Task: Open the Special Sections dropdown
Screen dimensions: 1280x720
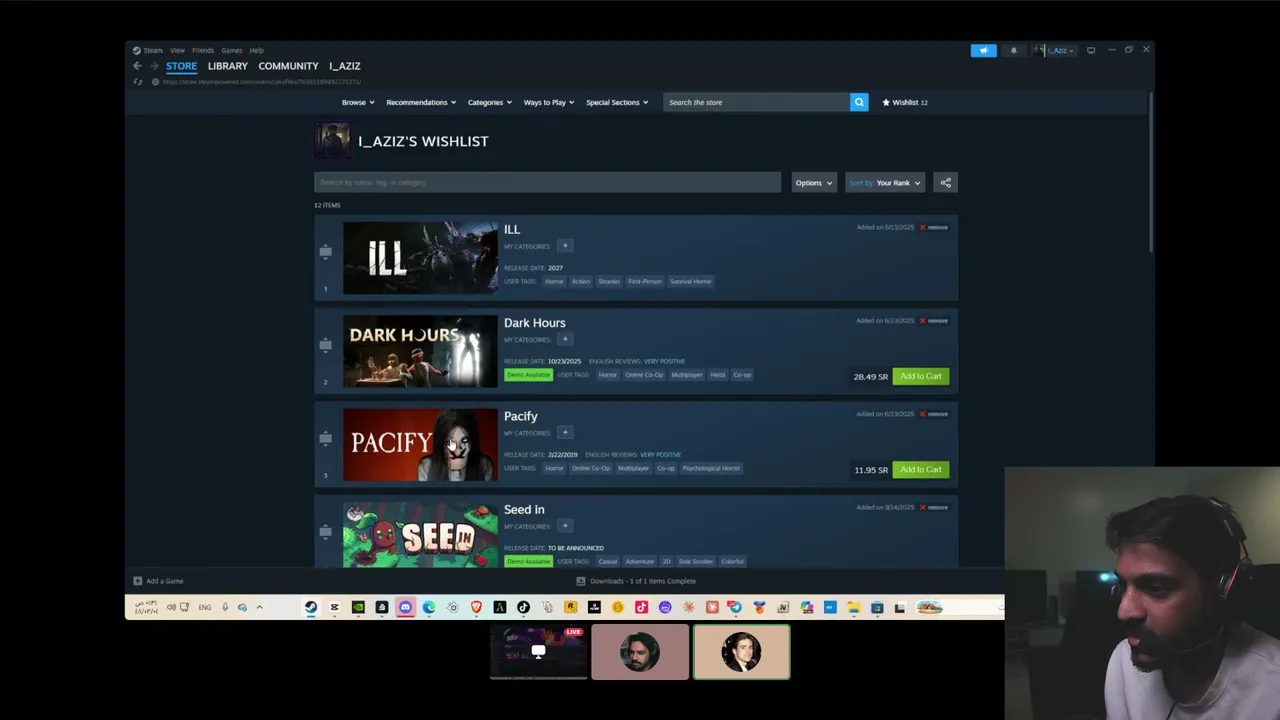Action: click(617, 102)
